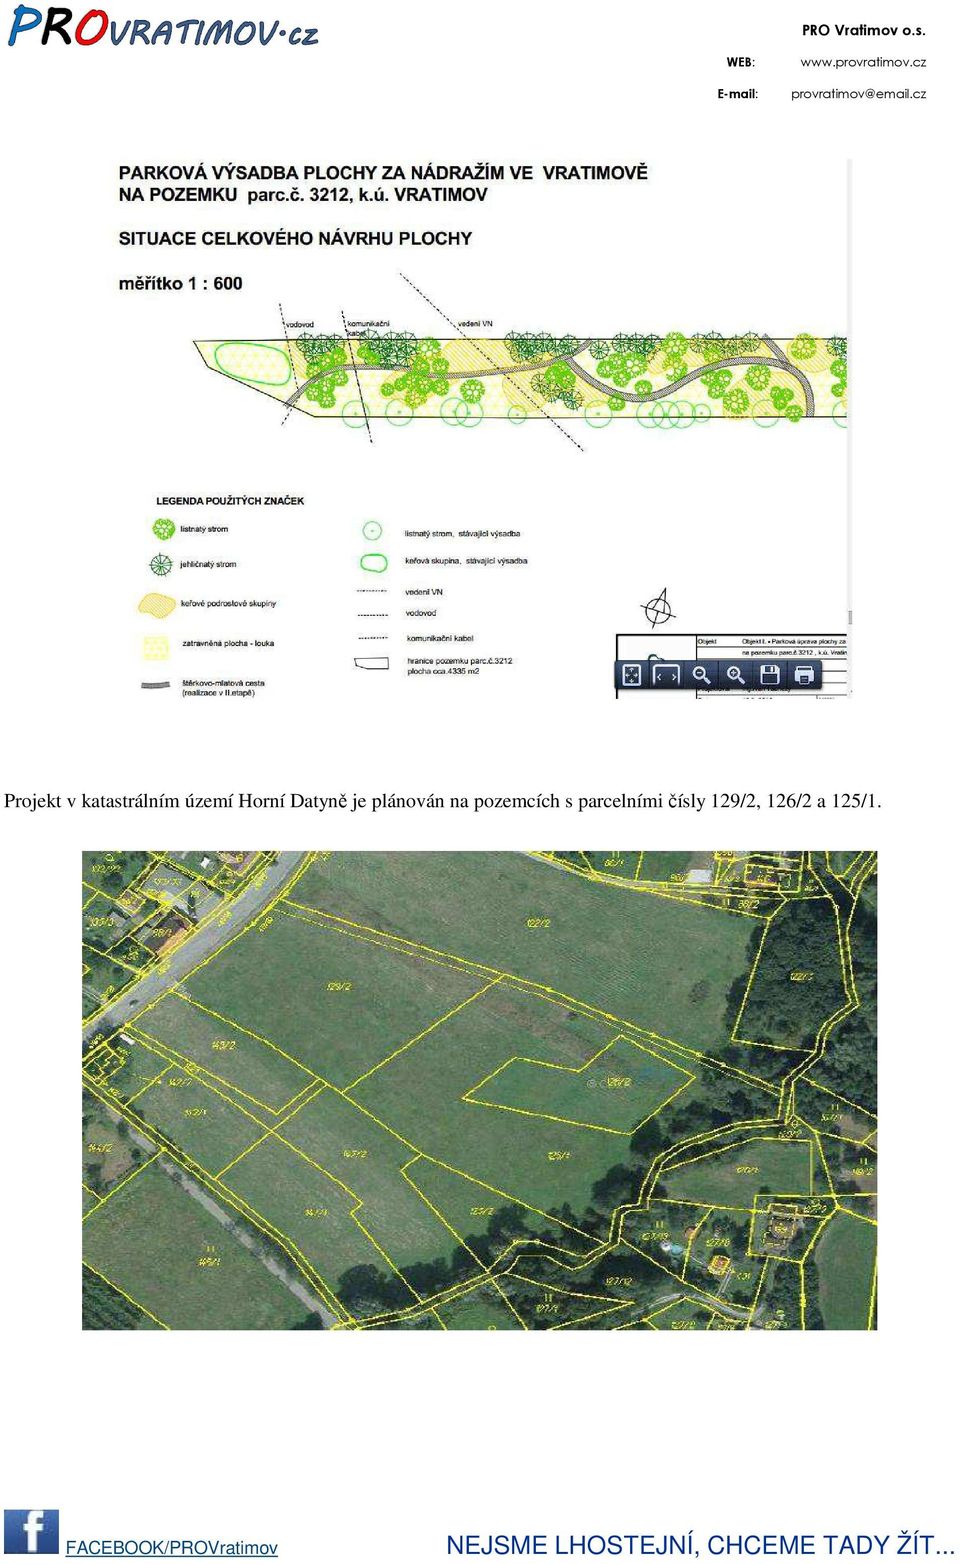The image size is (960, 1564).
Task: Click the slogan 'NEJSME LHOSTEJNÍ, CHCEME TADY ŽÍT...'
Action: [700, 1545]
